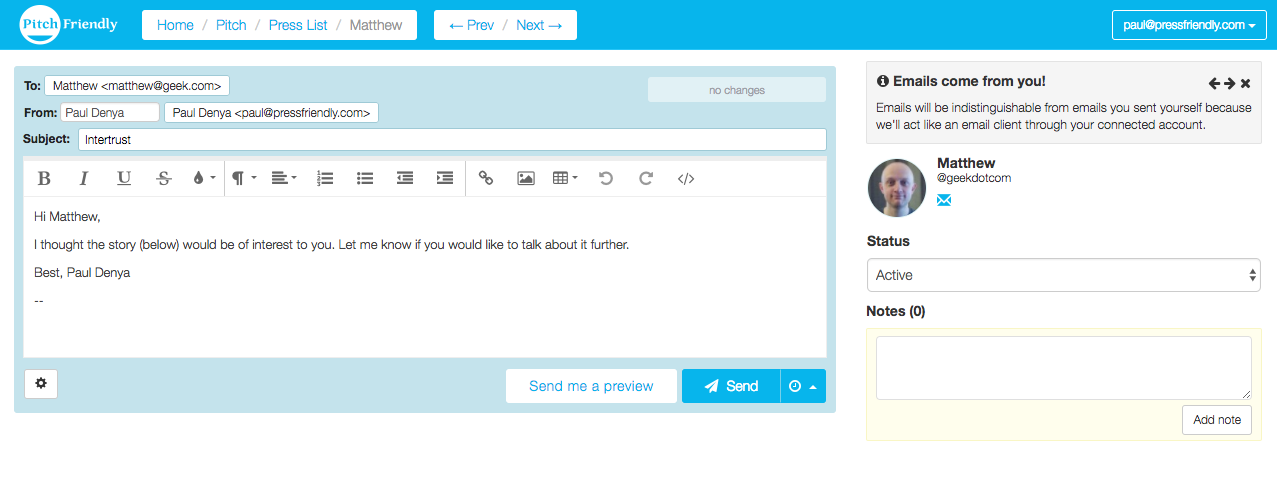Click the To recipient field
The width and height of the screenshot is (1277, 484).
(137, 86)
